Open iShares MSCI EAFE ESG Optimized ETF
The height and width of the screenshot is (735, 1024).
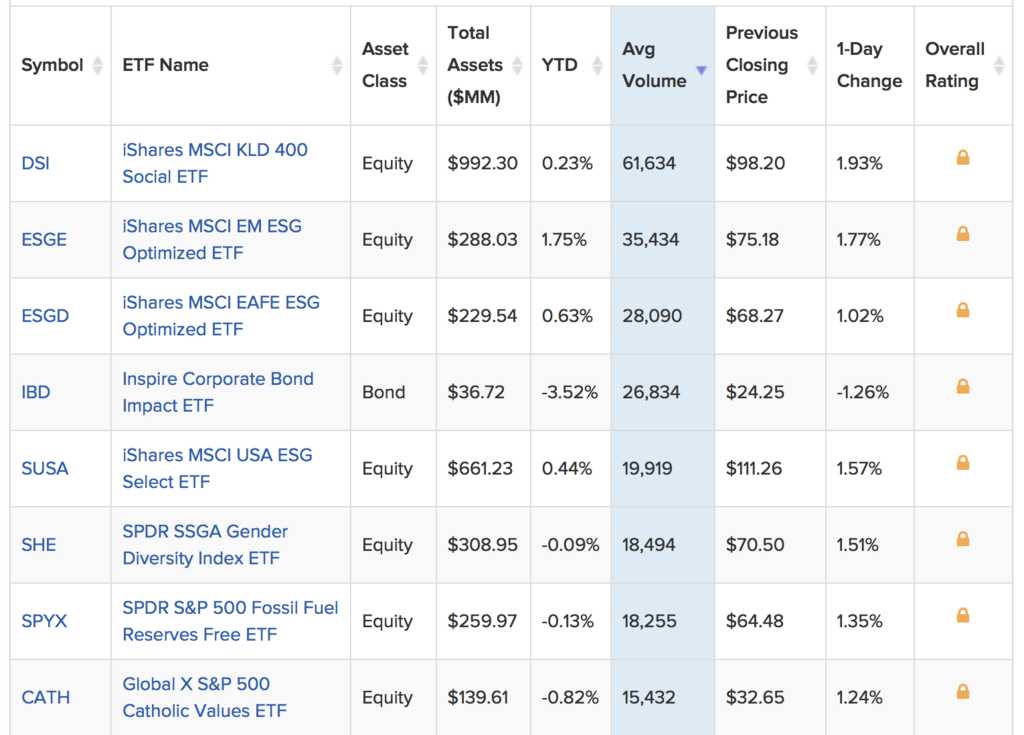[221, 316]
